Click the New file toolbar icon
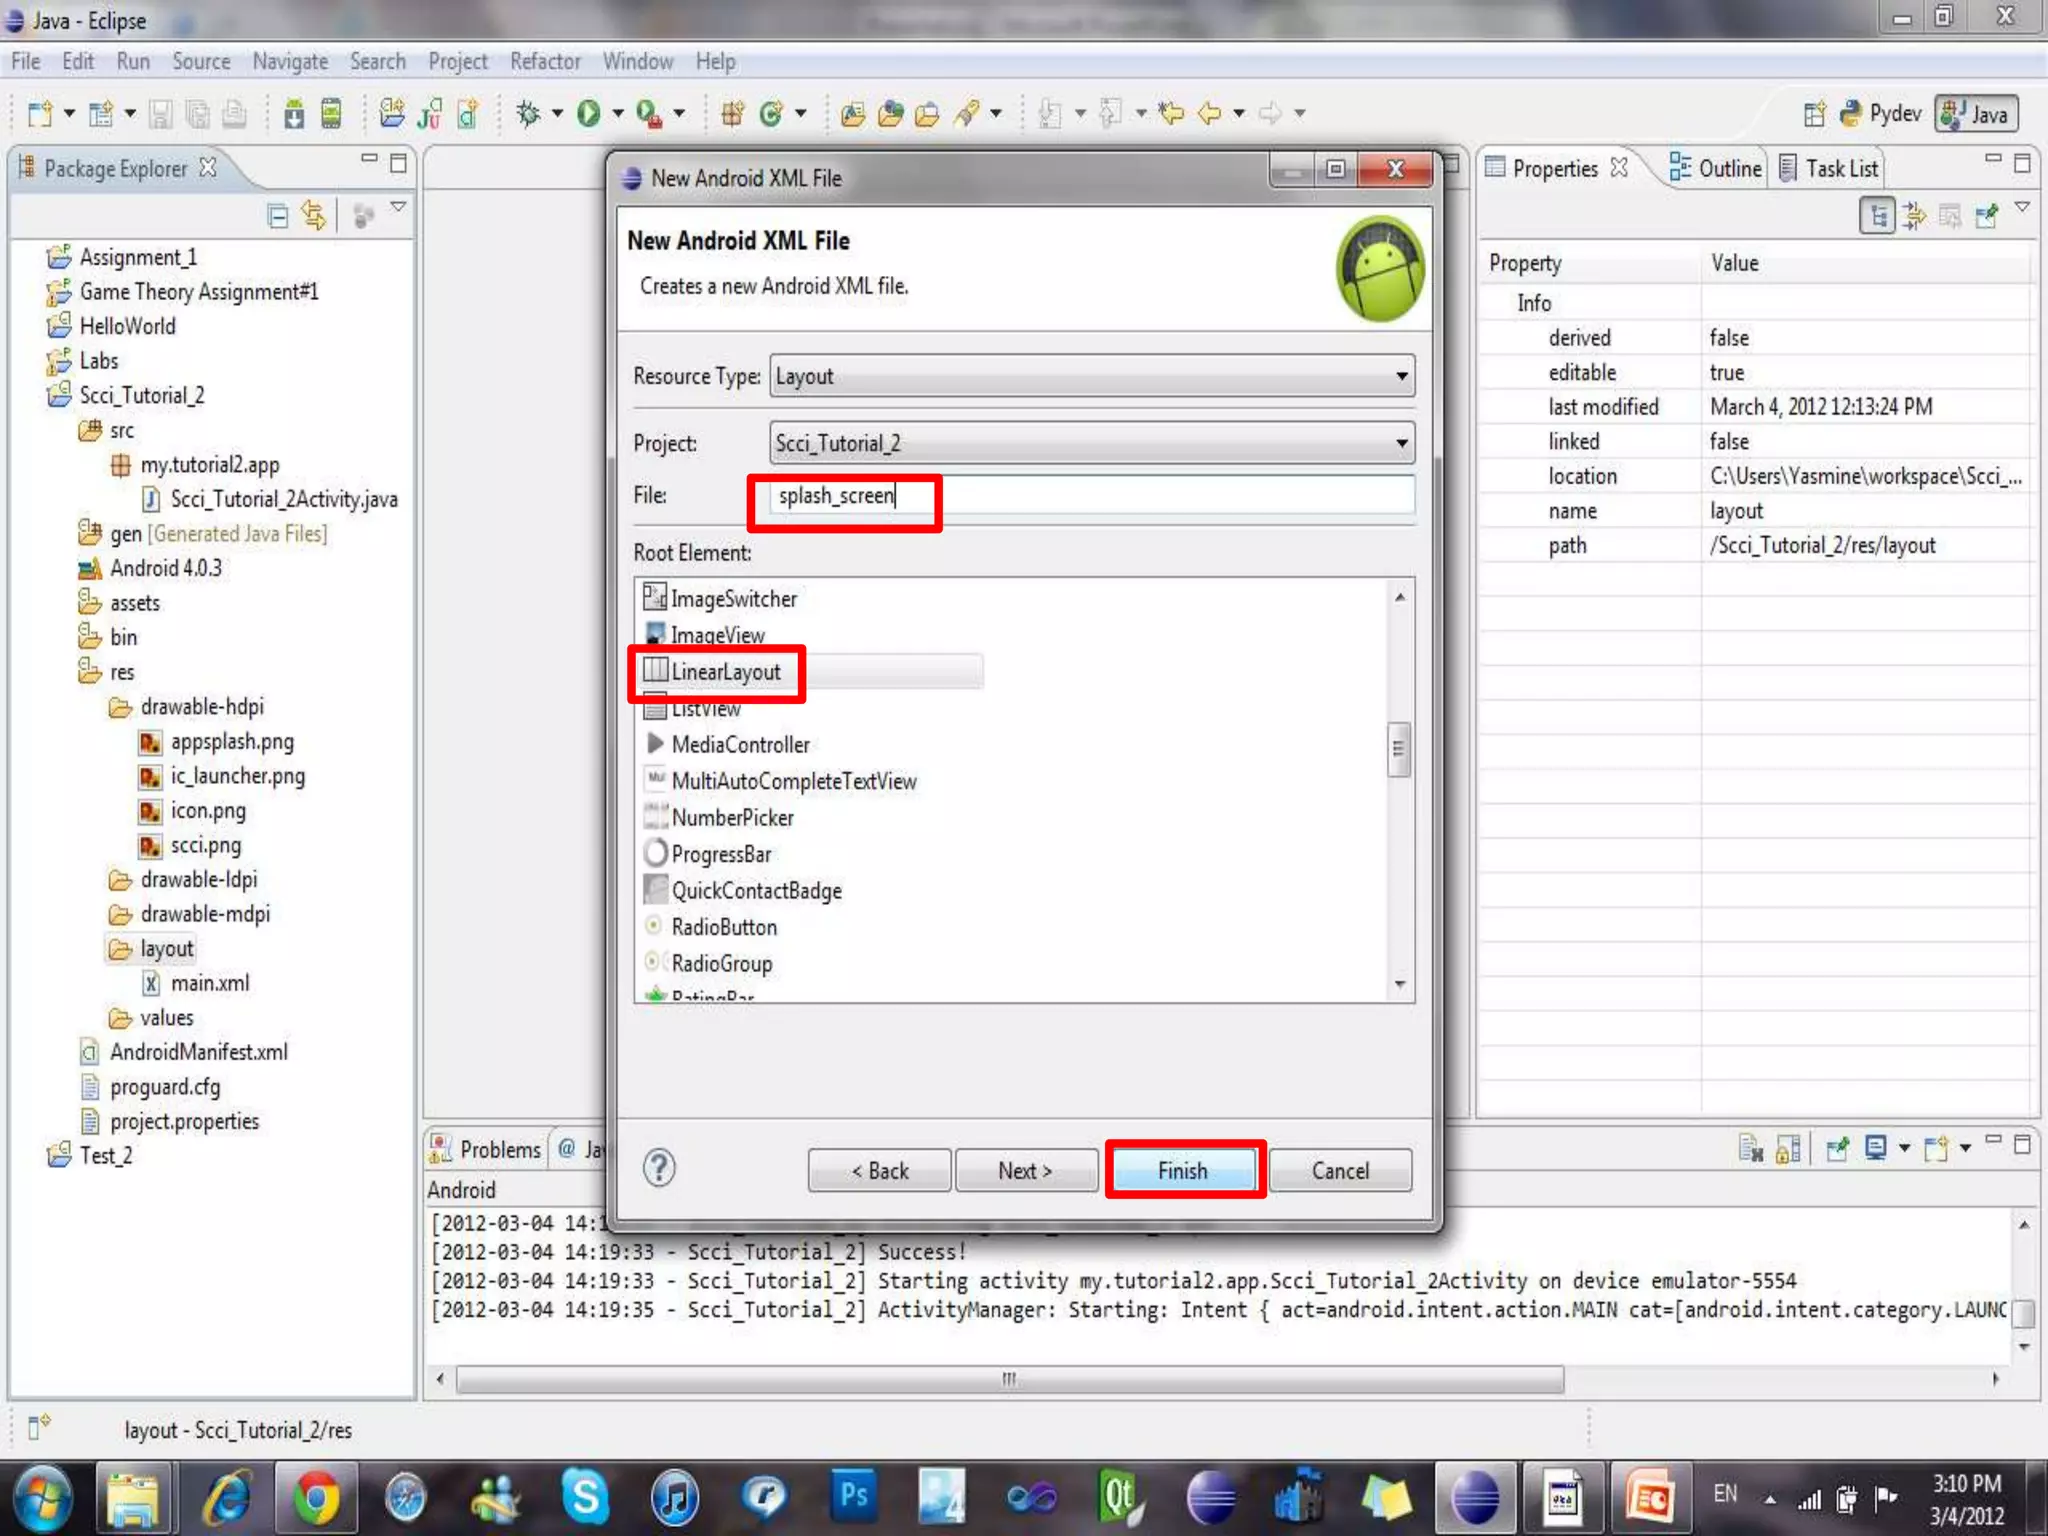 (x=39, y=114)
